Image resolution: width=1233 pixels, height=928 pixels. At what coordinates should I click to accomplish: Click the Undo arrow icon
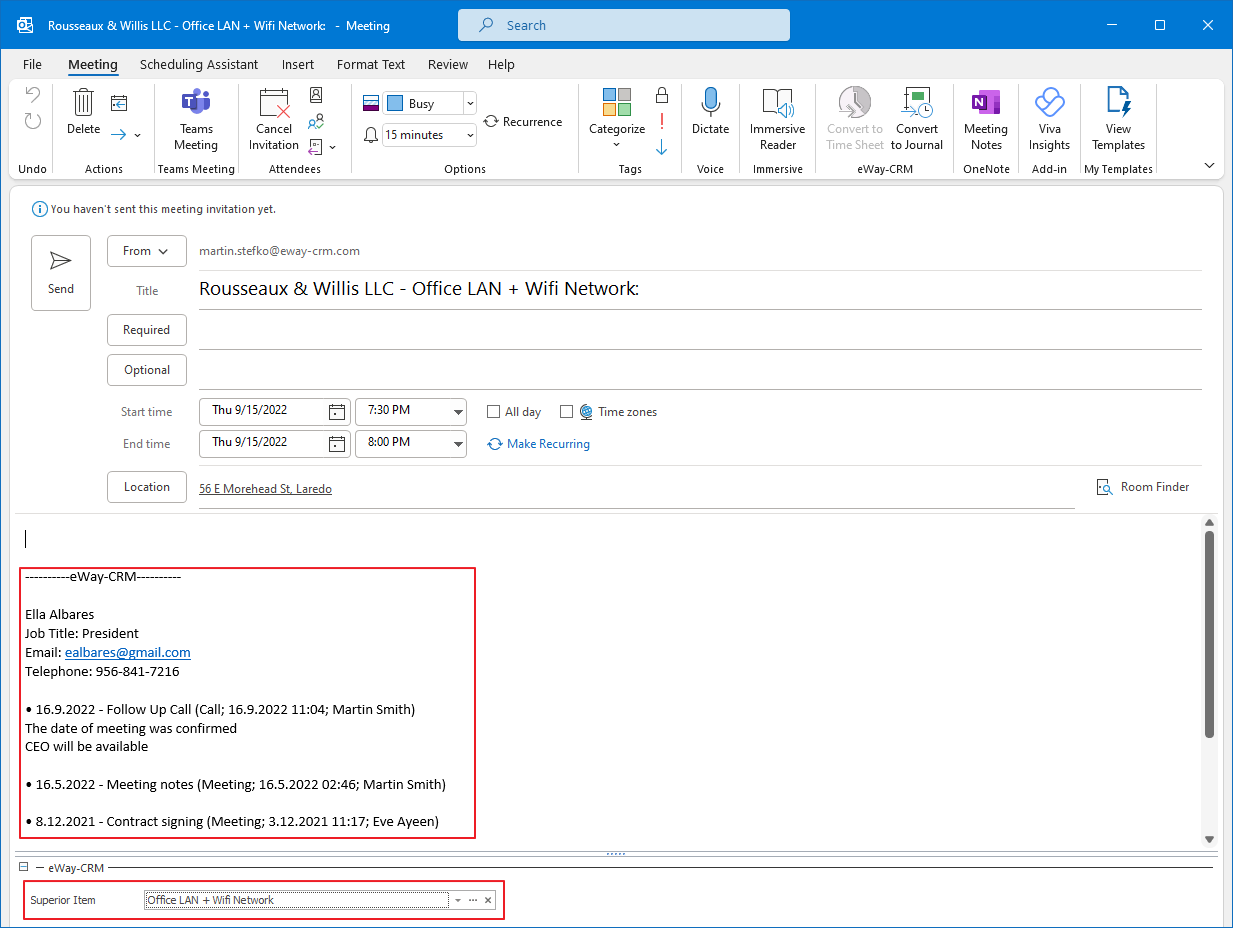pos(33,96)
